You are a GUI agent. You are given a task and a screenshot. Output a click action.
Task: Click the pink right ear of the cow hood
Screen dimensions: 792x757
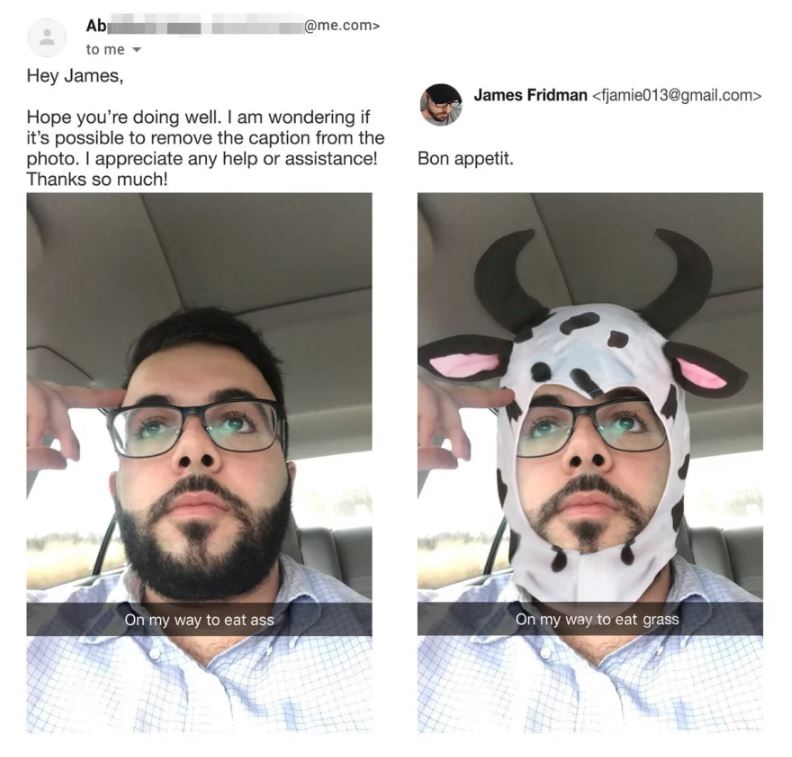(x=707, y=370)
